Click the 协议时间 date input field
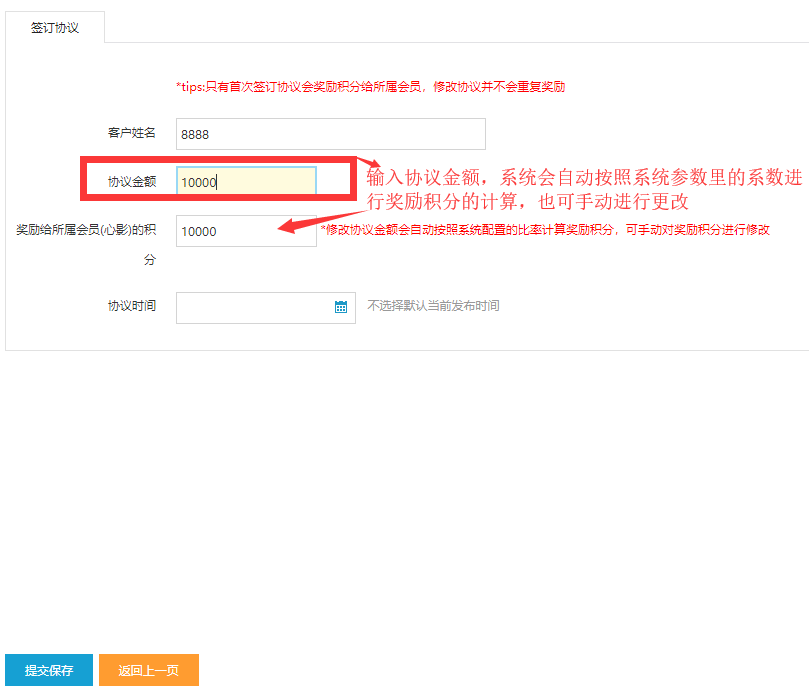 click(x=266, y=308)
